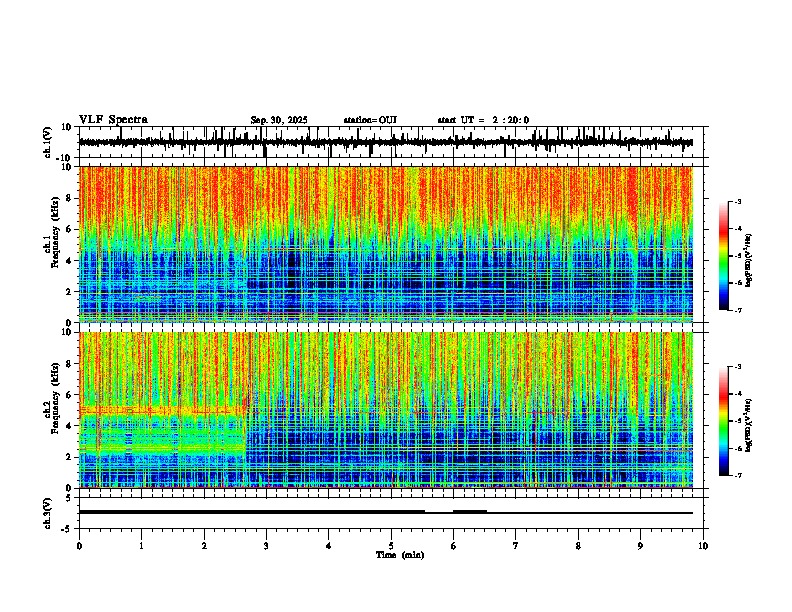Viewport: 792px width, 612px height.
Task: Click the time axis tick label "1"
Action: click(x=141, y=546)
